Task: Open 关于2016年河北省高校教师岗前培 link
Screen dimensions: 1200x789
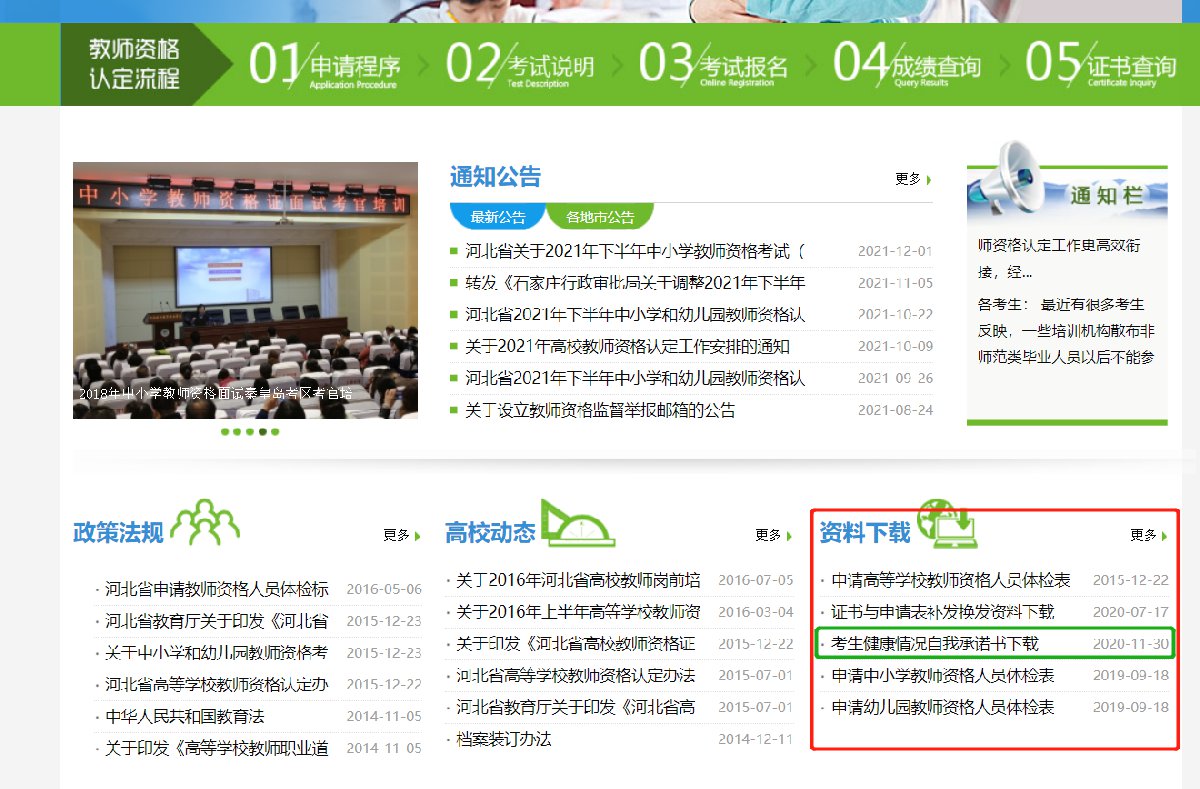Action: pyautogui.click(x=578, y=580)
